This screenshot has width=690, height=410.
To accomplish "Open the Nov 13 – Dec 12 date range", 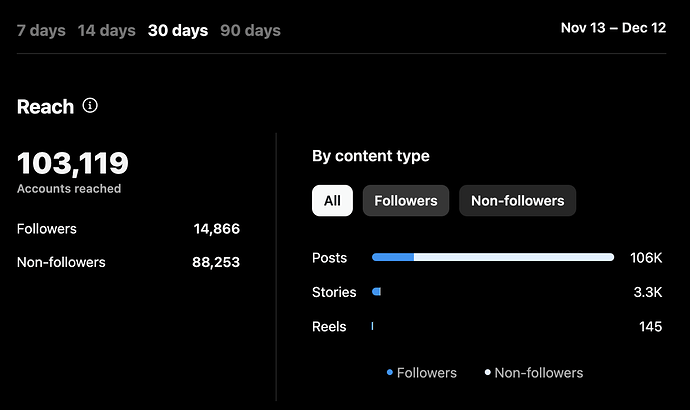I will (x=613, y=28).
